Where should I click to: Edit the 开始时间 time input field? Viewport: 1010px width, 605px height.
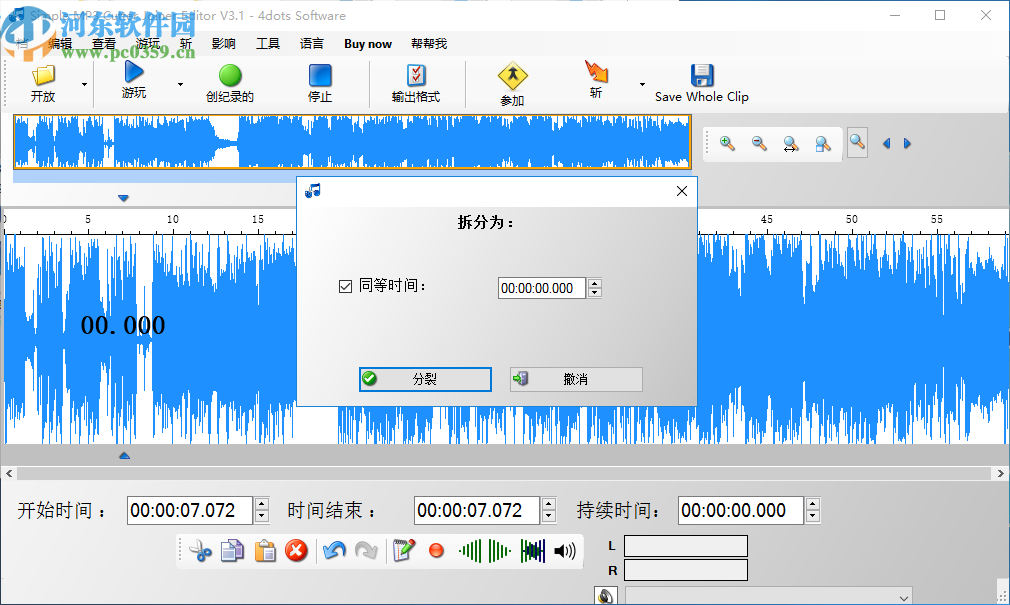190,510
